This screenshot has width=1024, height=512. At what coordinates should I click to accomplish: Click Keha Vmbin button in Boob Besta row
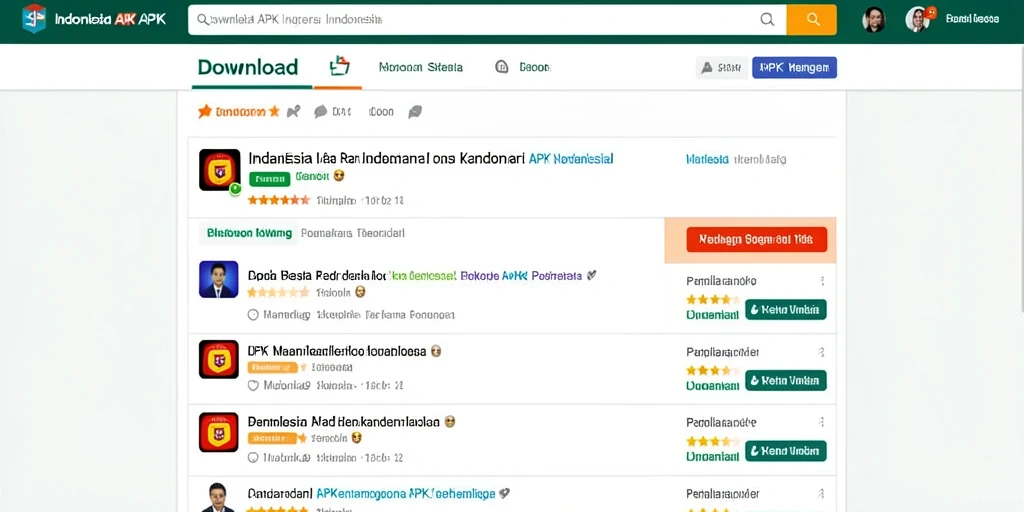pyautogui.click(x=786, y=310)
